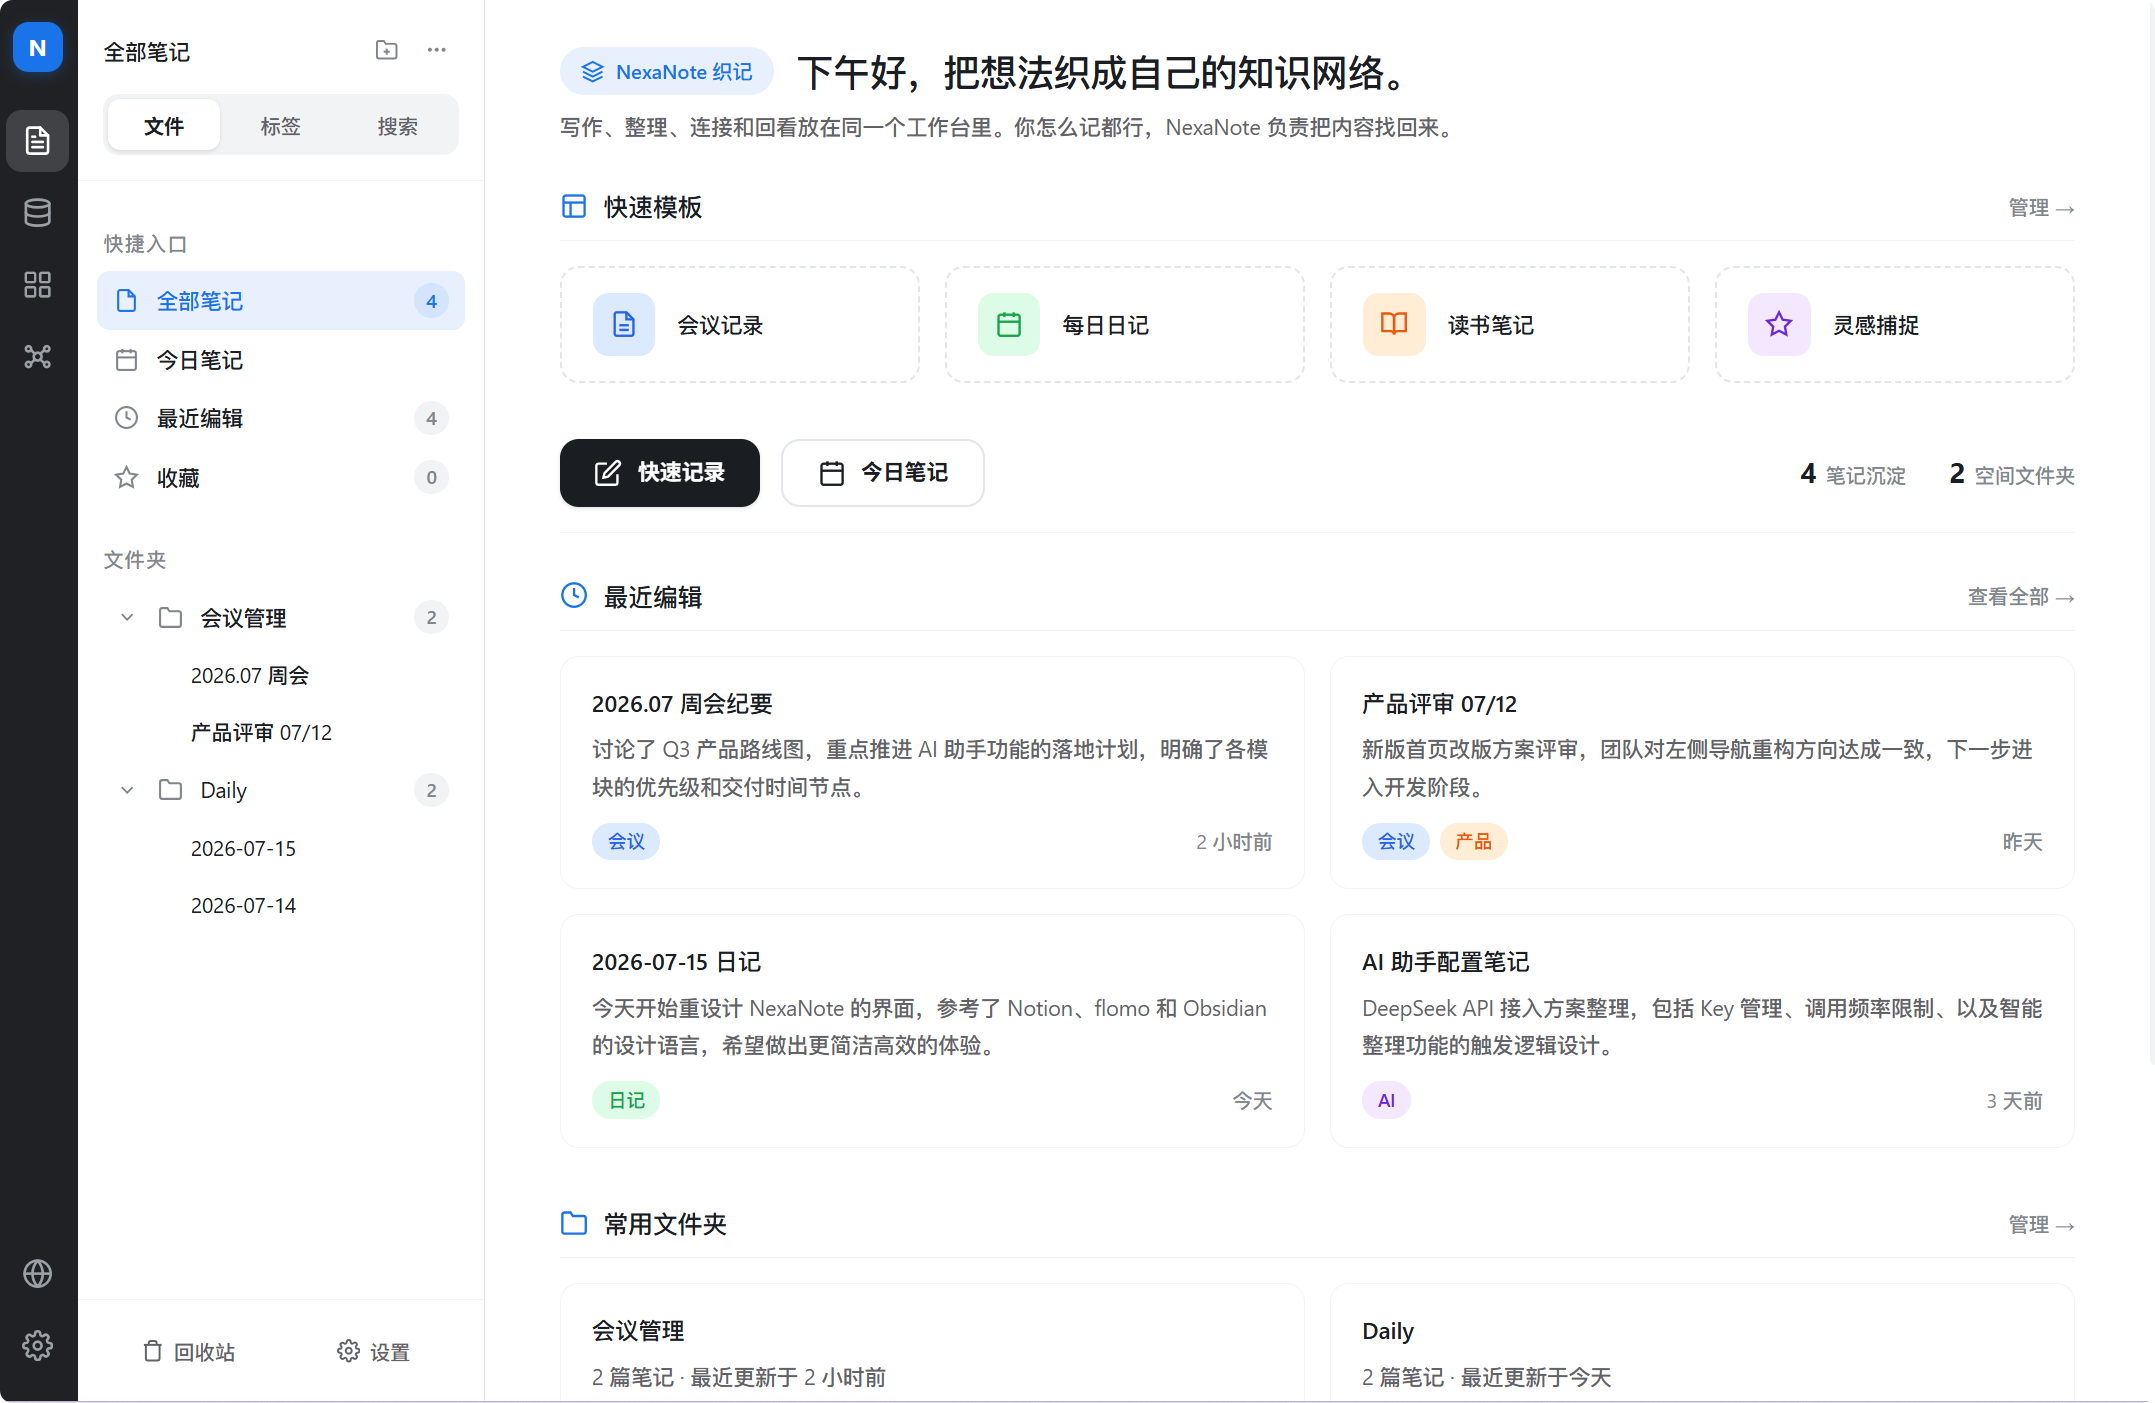Click the 设置 label at panel bottom
2155x1403 pixels.
389,1352
